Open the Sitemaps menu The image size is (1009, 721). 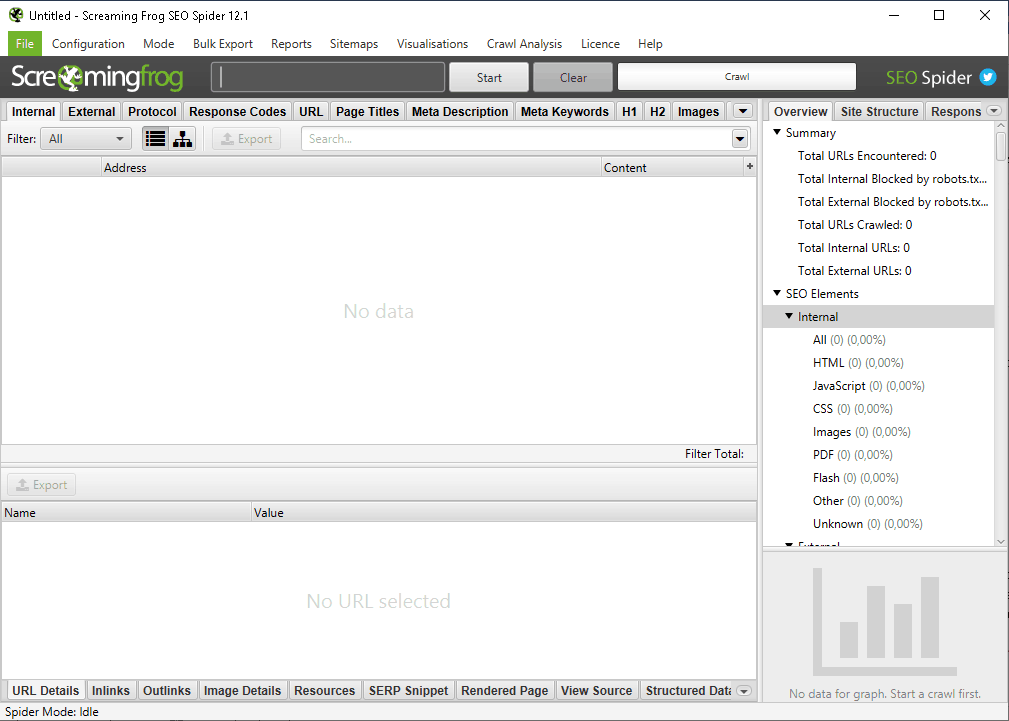click(354, 44)
